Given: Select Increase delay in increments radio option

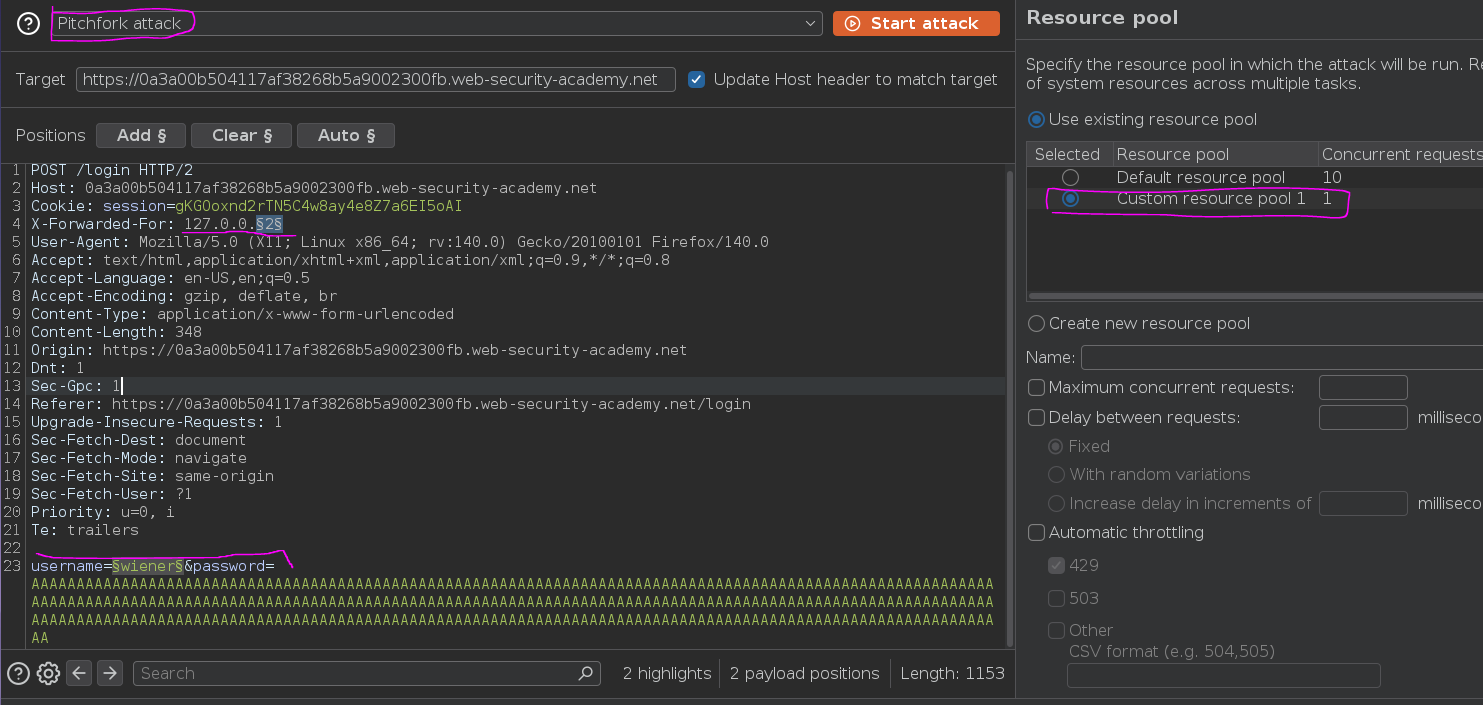Looking at the screenshot, I should [x=1056, y=503].
